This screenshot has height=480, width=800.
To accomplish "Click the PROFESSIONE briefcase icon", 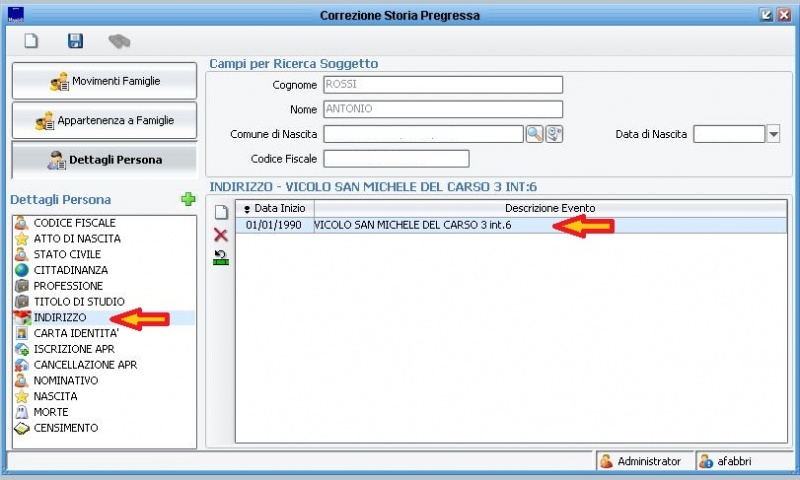I will tap(21, 286).
